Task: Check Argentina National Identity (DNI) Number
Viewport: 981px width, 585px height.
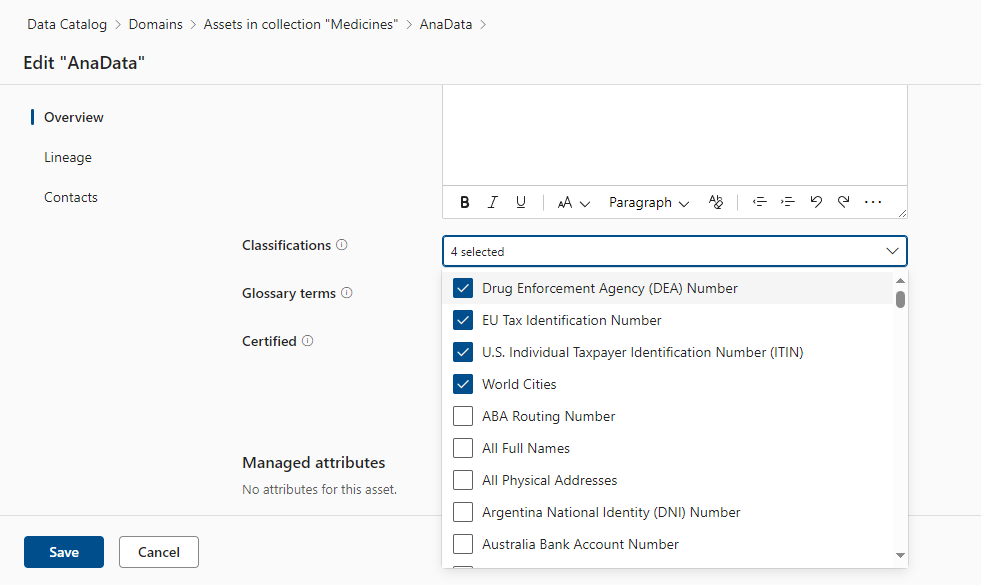Action: 463,512
